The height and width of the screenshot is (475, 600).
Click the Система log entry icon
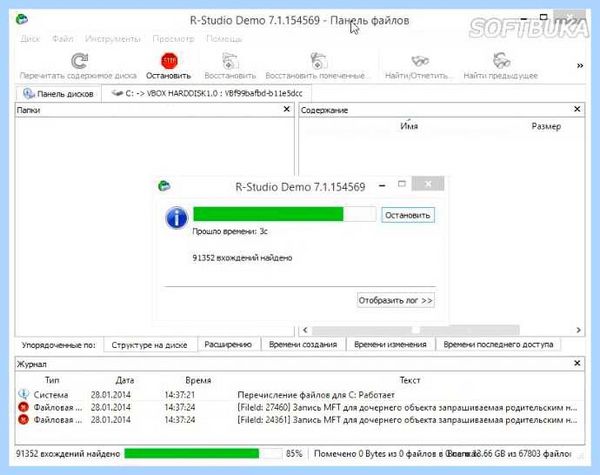(x=23, y=394)
